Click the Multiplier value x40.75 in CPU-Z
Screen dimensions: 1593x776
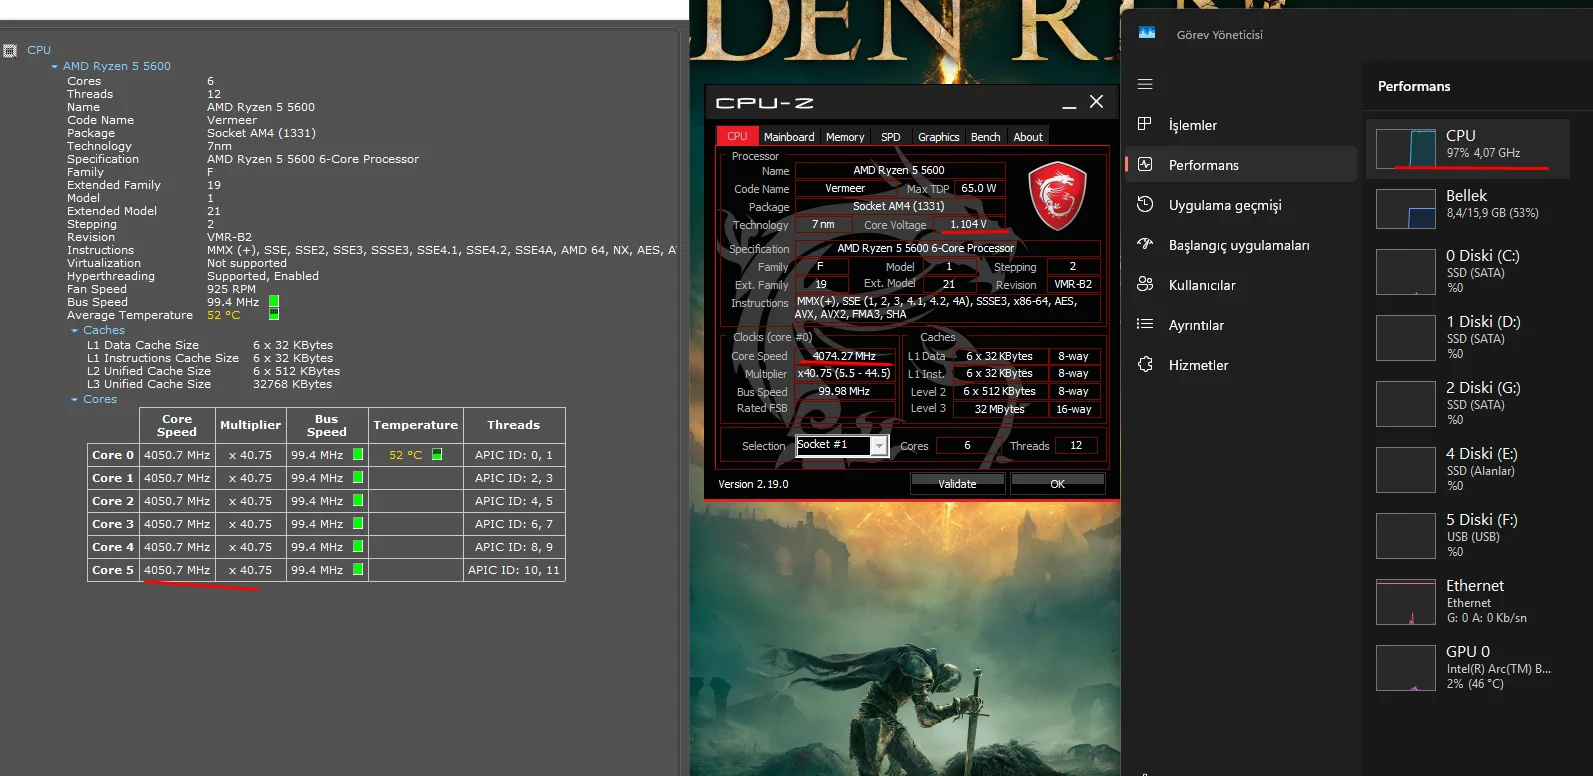click(x=844, y=373)
